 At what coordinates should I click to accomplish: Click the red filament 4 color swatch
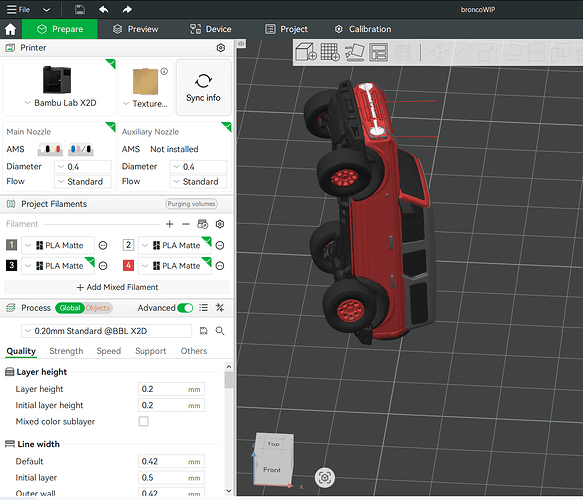(x=128, y=265)
